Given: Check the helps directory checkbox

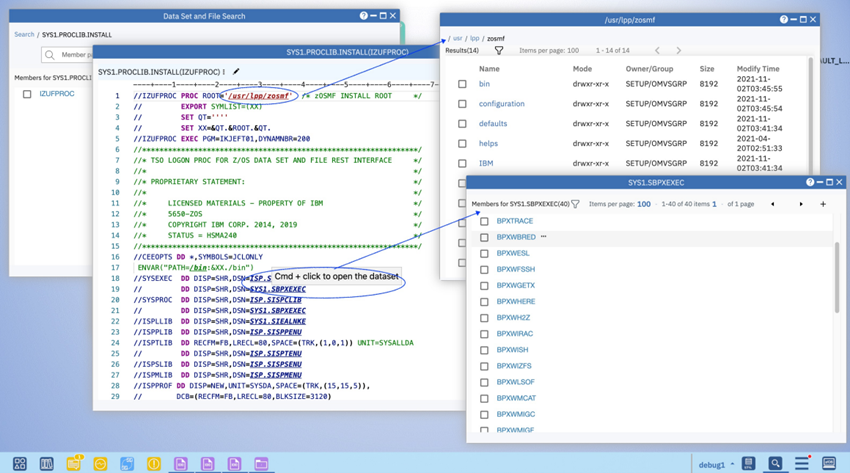Looking at the screenshot, I should pos(462,144).
